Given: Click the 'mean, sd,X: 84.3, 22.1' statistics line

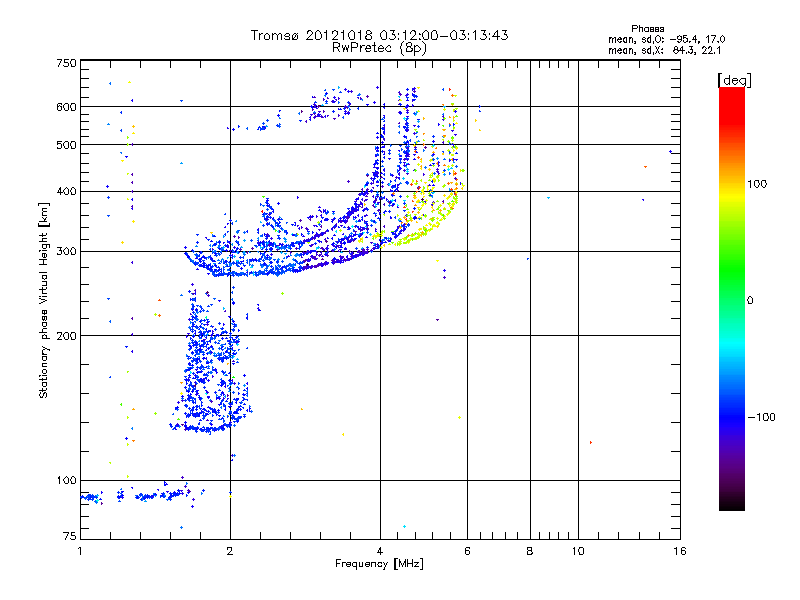Looking at the screenshot, I should pos(664,50).
